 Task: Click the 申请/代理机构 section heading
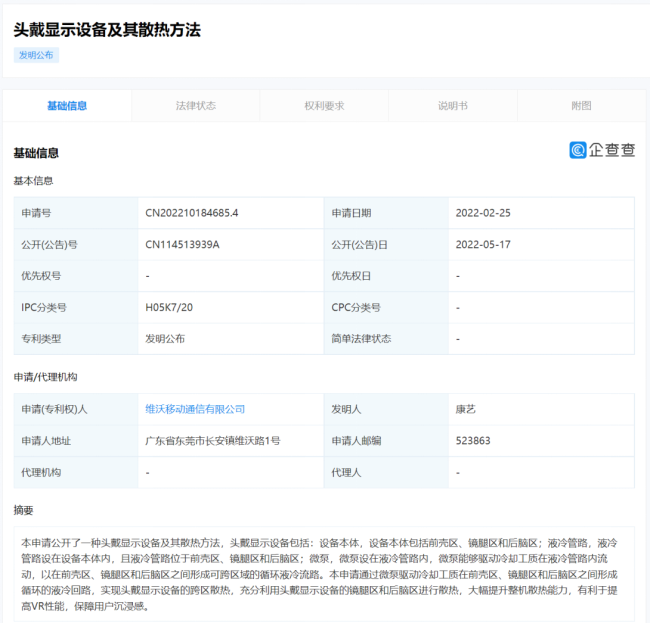(45, 377)
